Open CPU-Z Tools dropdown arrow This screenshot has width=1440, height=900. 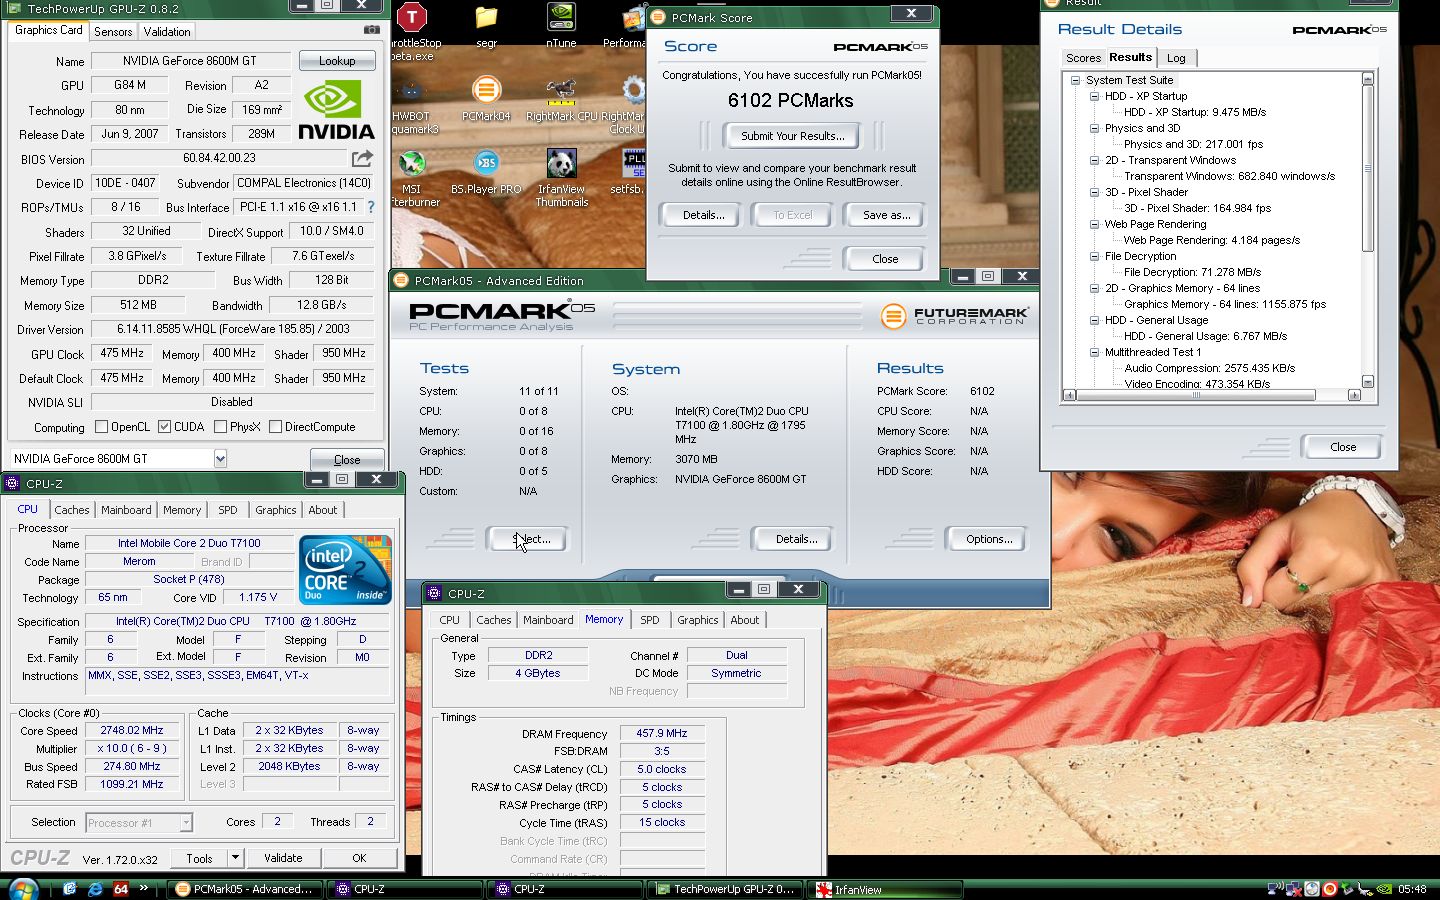[234, 858]
